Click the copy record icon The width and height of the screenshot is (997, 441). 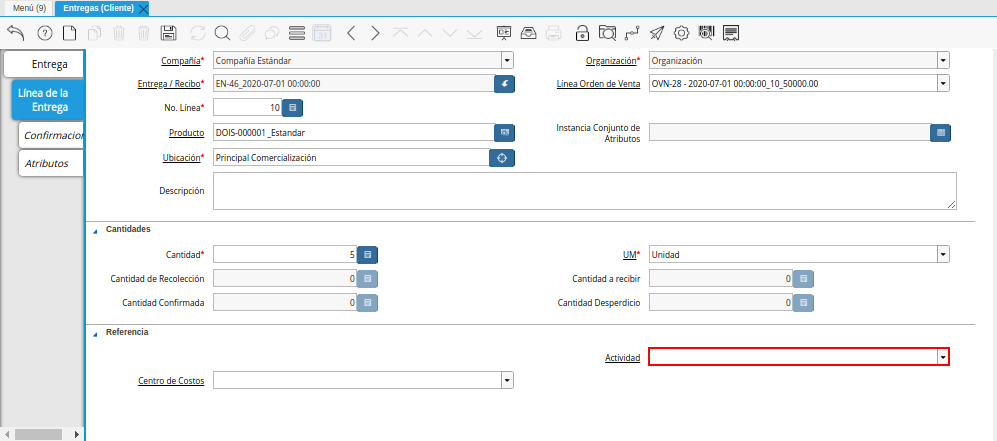point(94,33)
